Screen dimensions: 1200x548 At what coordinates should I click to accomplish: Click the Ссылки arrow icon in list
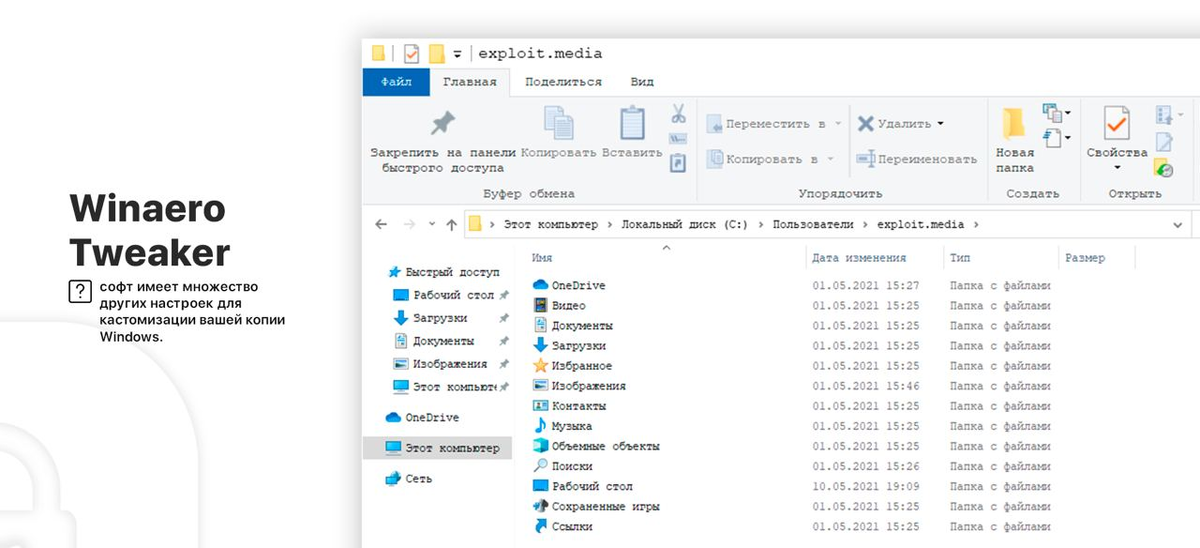point(540,526)
